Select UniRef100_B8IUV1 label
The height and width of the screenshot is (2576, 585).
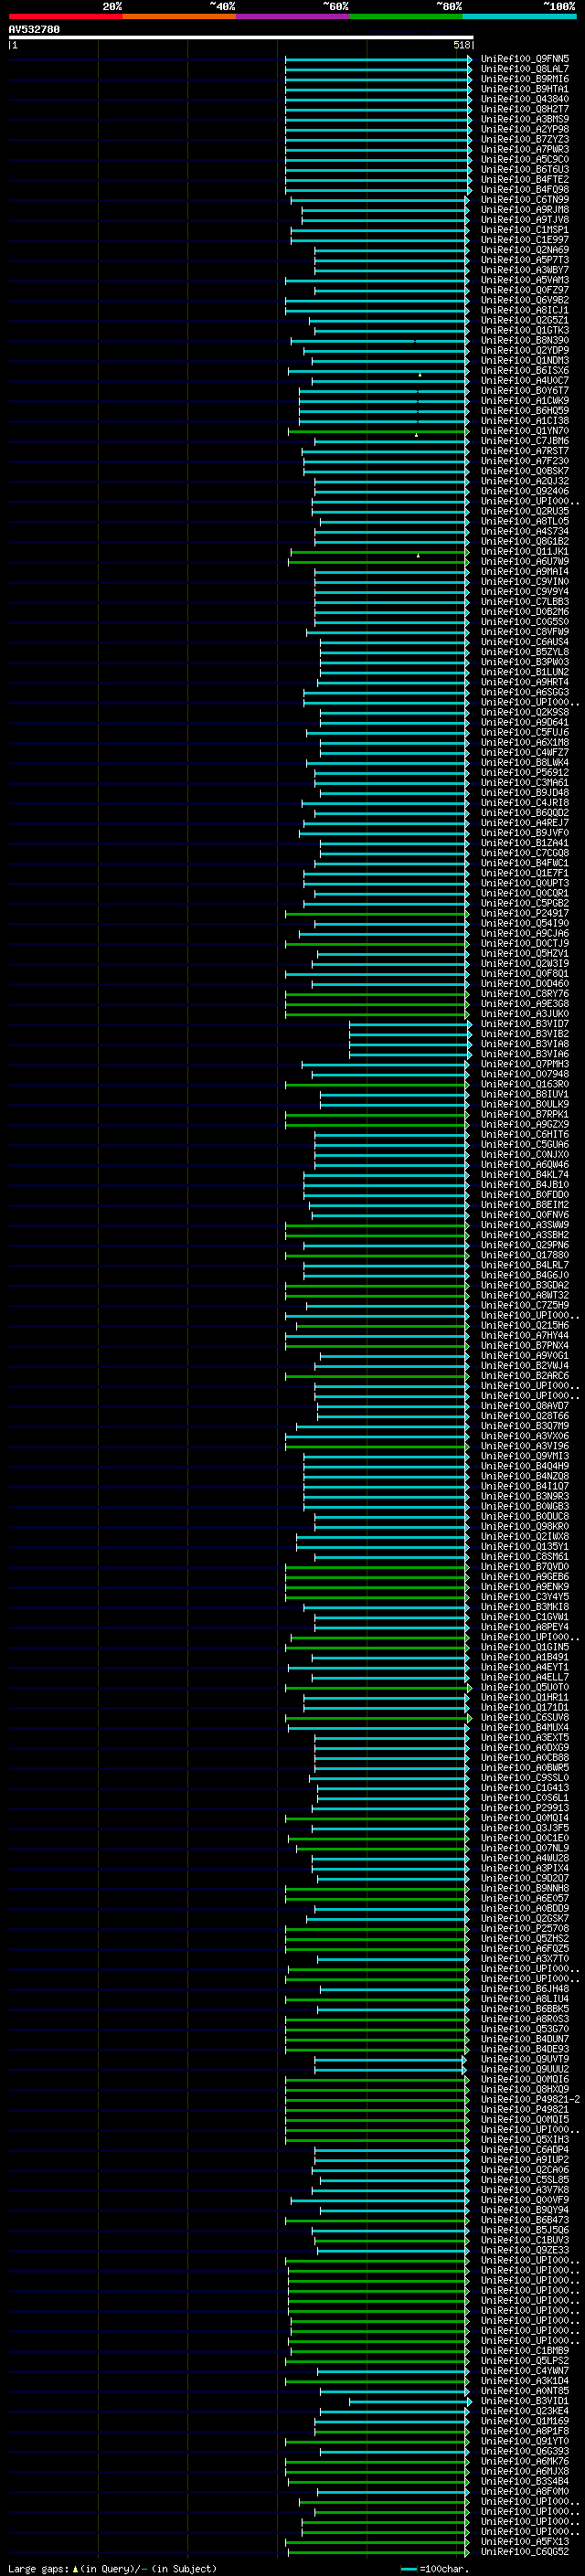coord(525,1094)
